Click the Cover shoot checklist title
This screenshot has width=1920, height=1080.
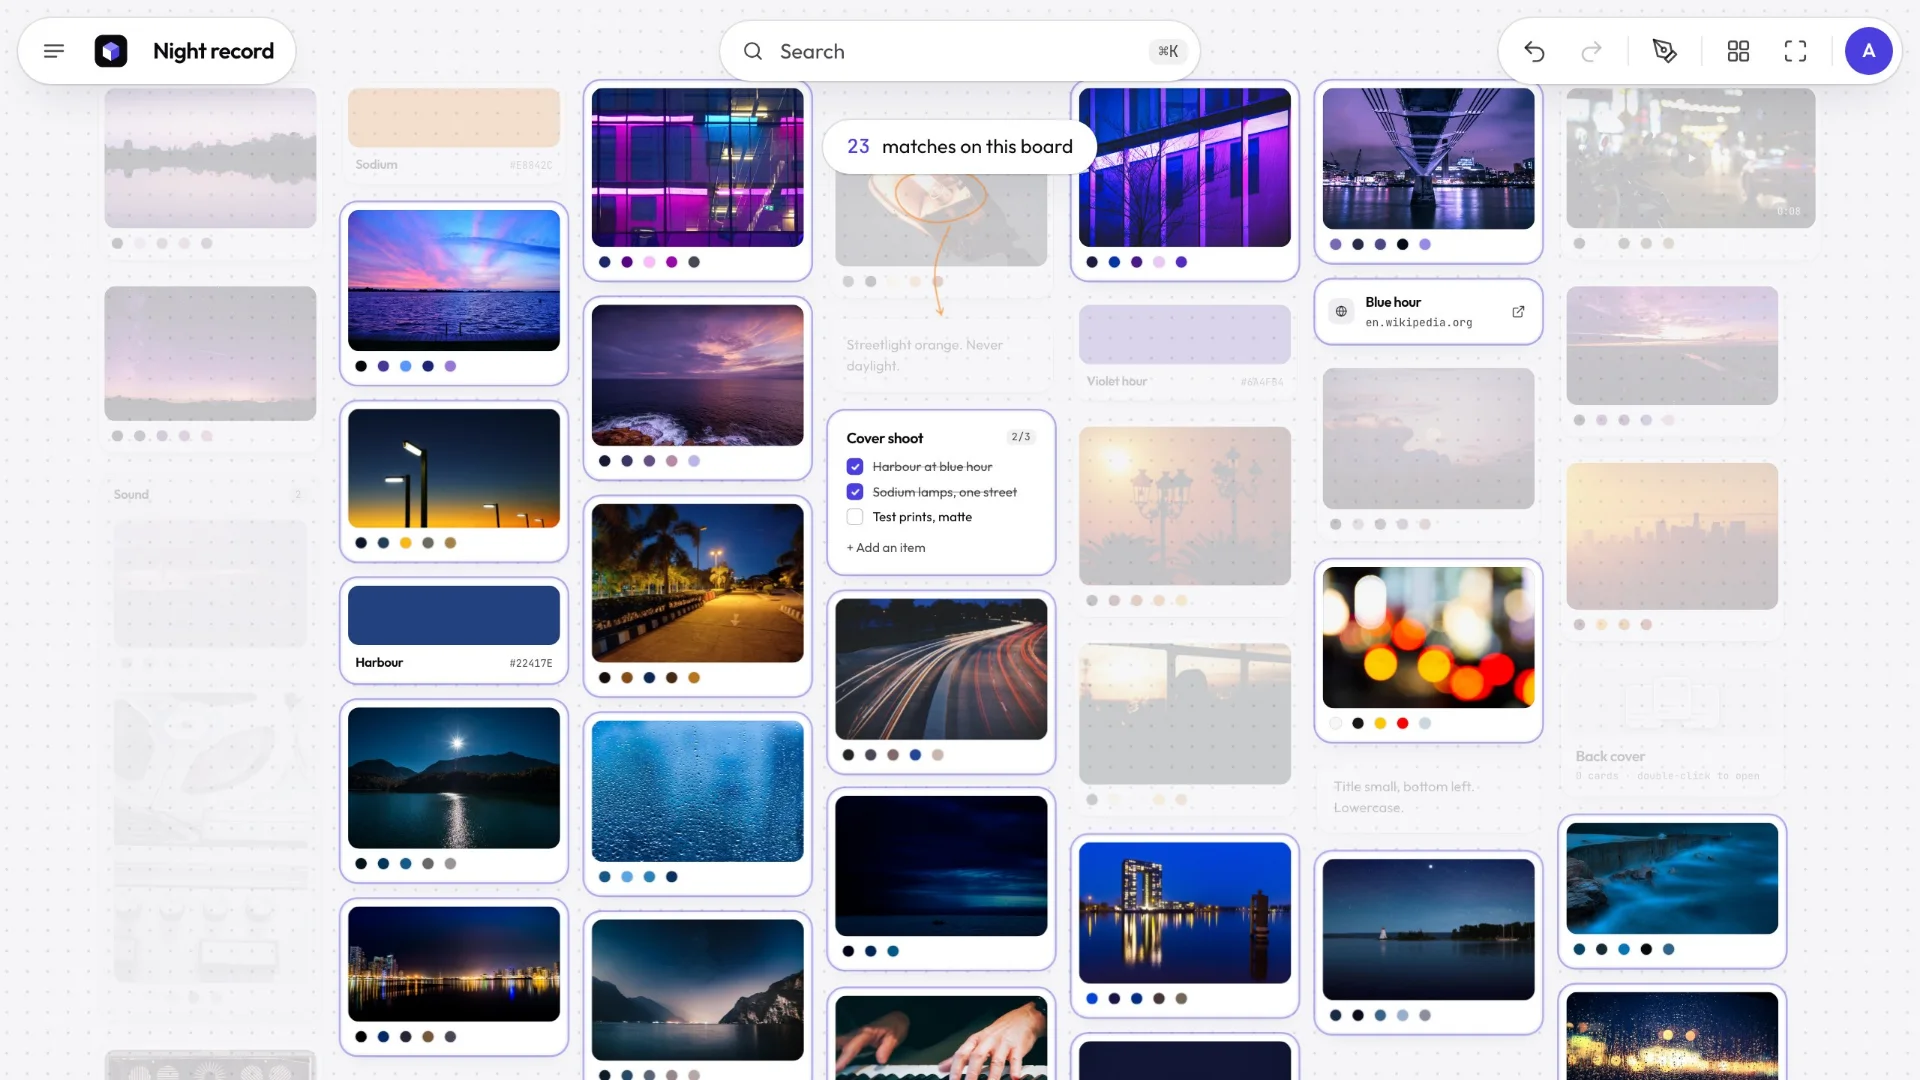pos(885,438)
